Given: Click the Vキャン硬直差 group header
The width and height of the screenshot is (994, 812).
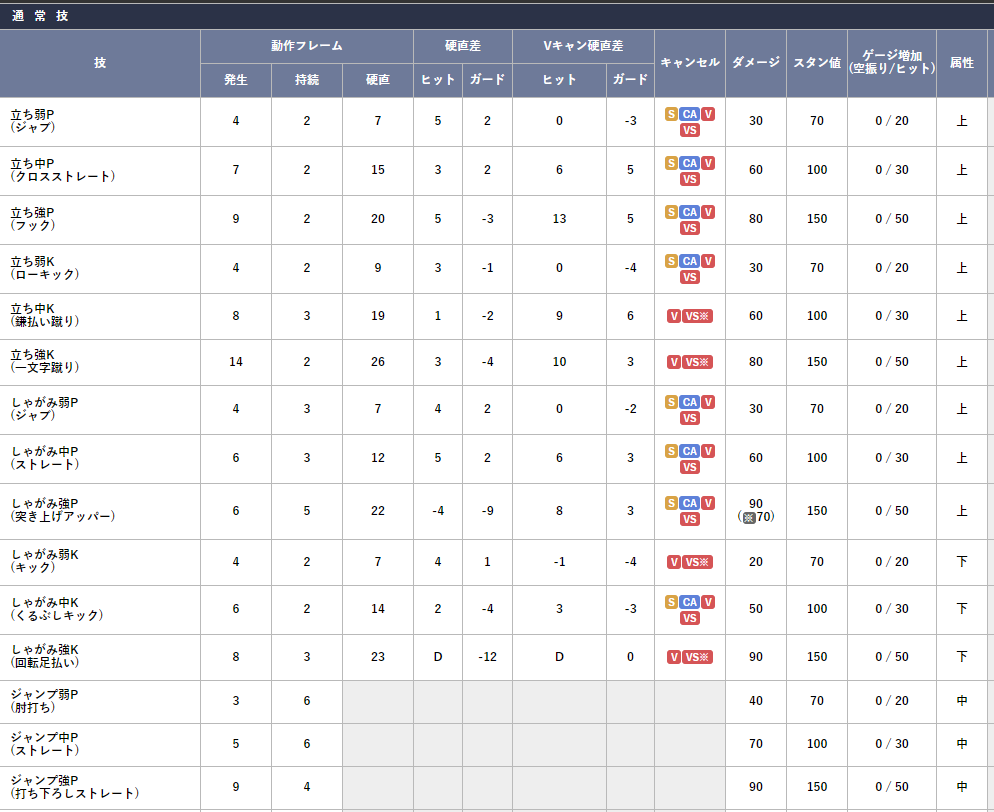Looking at the screenshot, I should tap(583, 46).
